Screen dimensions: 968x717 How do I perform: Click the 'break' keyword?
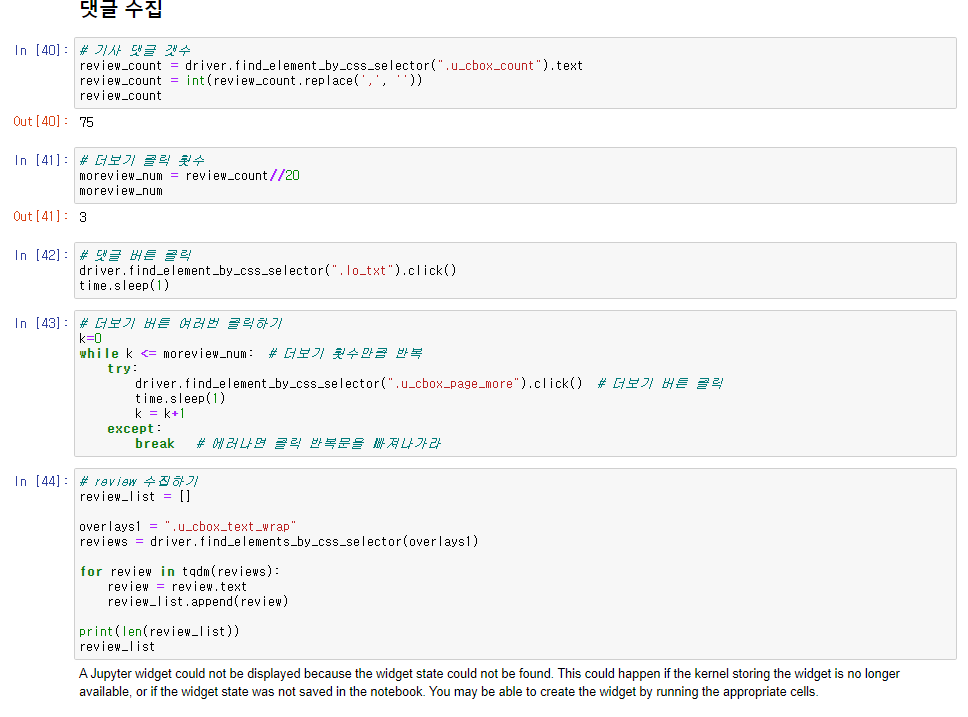coord(155,444)
